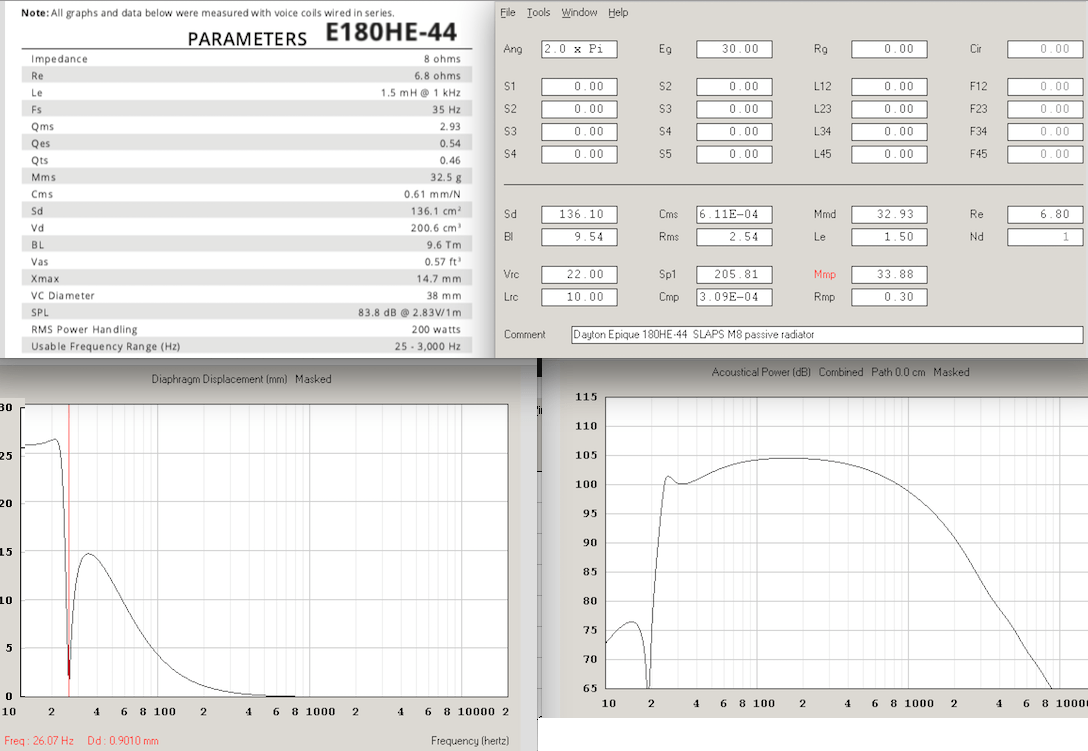Edit the L23 field
The height and width of the screenshot is (751, 1088).
tap(890, 109)
